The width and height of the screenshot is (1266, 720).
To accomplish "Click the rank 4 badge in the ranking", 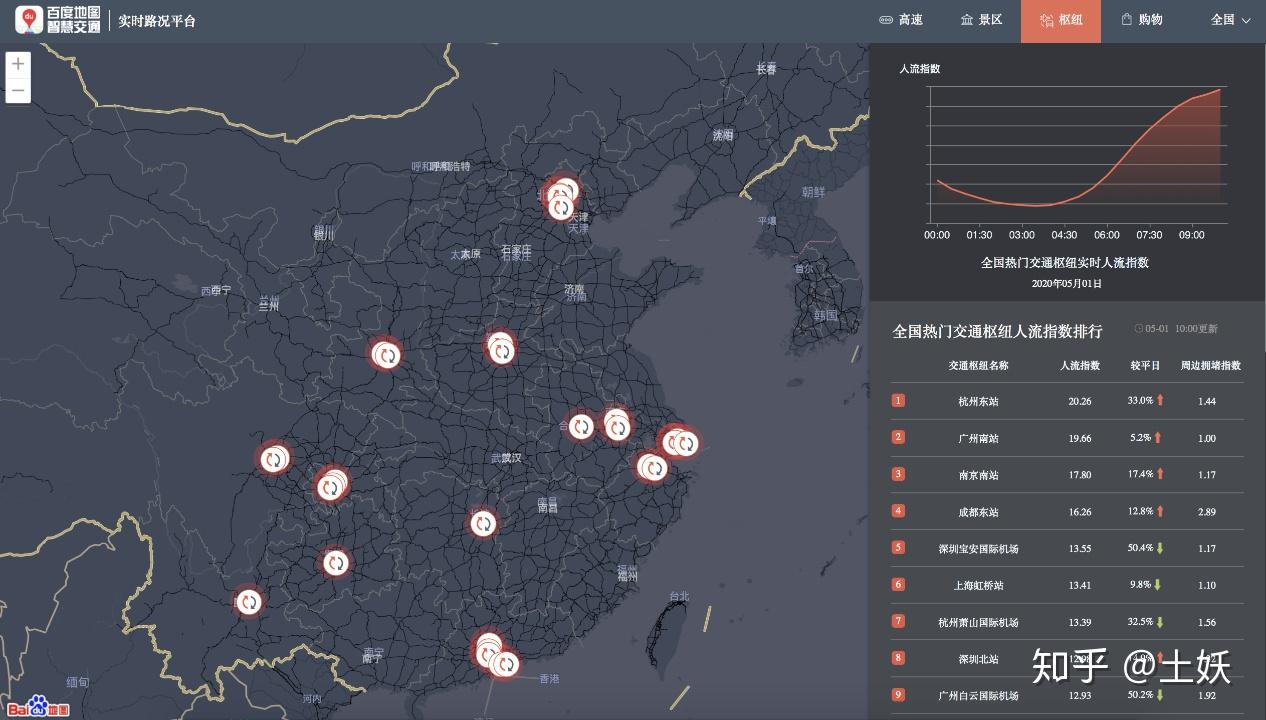I will pyautogui.click(x=898, y=511).
